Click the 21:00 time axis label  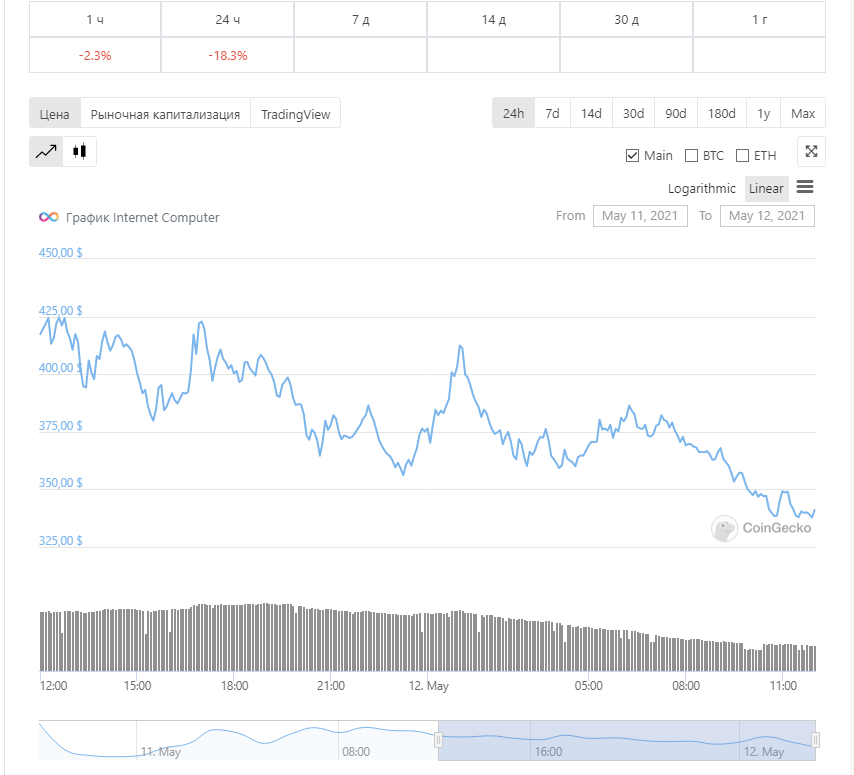[331, 686]
